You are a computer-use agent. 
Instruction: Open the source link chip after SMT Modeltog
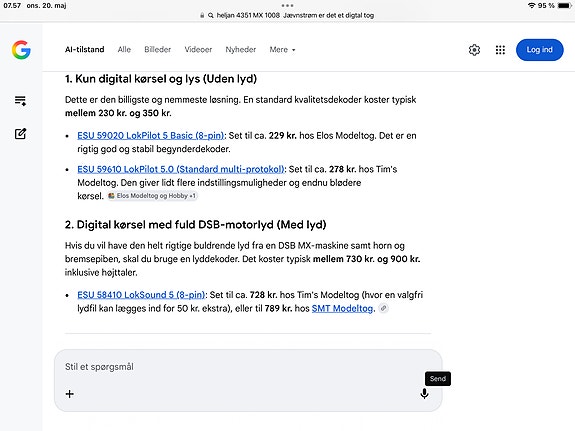[x=383, y=308]
